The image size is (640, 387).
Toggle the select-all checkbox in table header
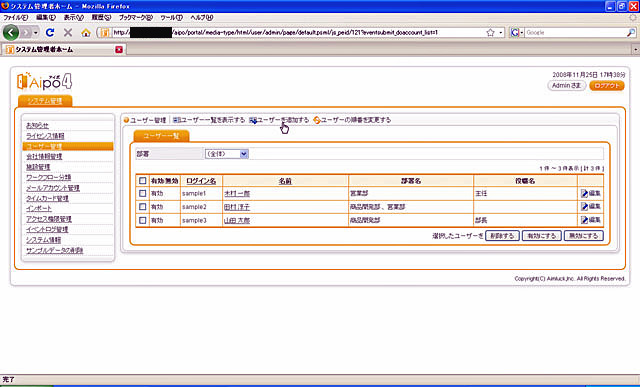[142, 180]
